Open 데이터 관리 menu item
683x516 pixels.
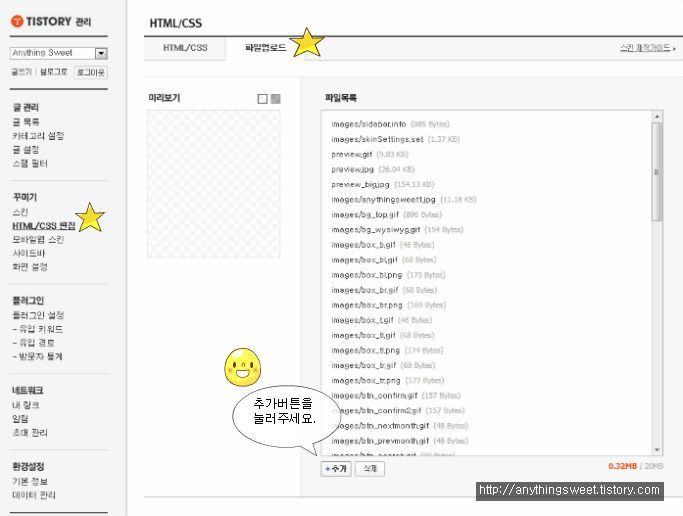[34, 495]
